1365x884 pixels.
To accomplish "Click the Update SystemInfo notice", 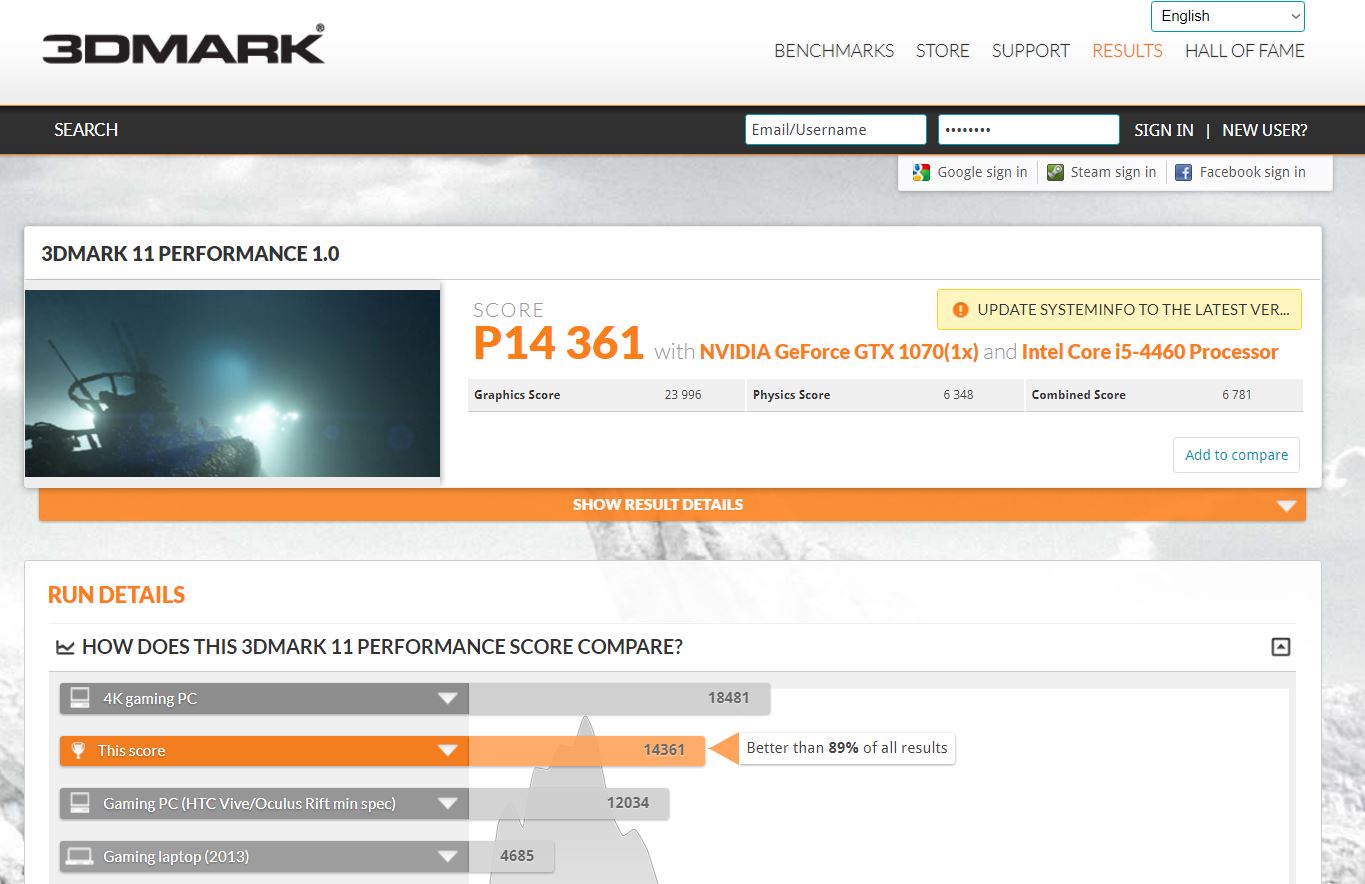I will (1119, 310).
